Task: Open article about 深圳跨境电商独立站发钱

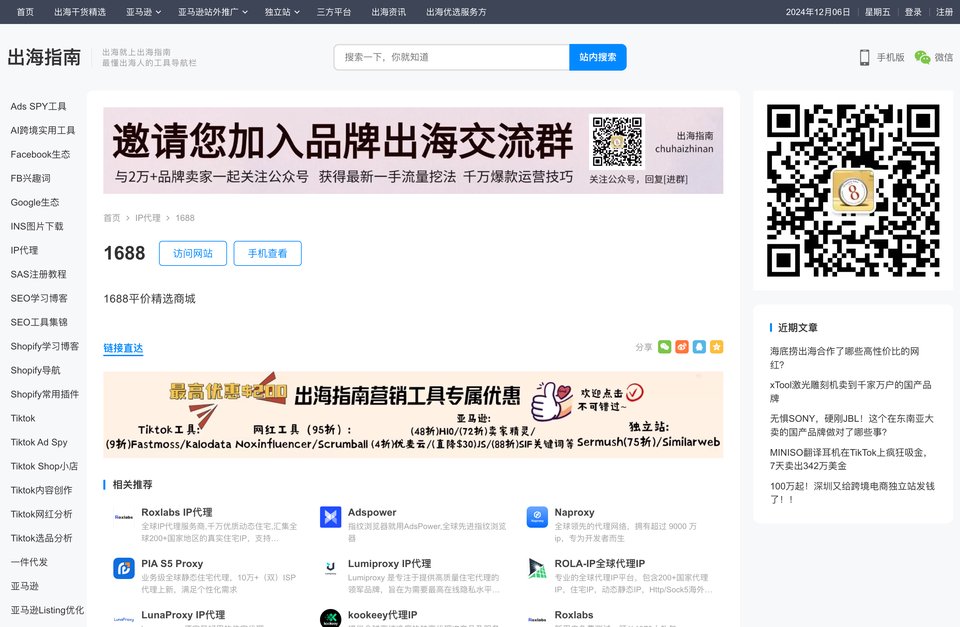Action: click(852, 492)
